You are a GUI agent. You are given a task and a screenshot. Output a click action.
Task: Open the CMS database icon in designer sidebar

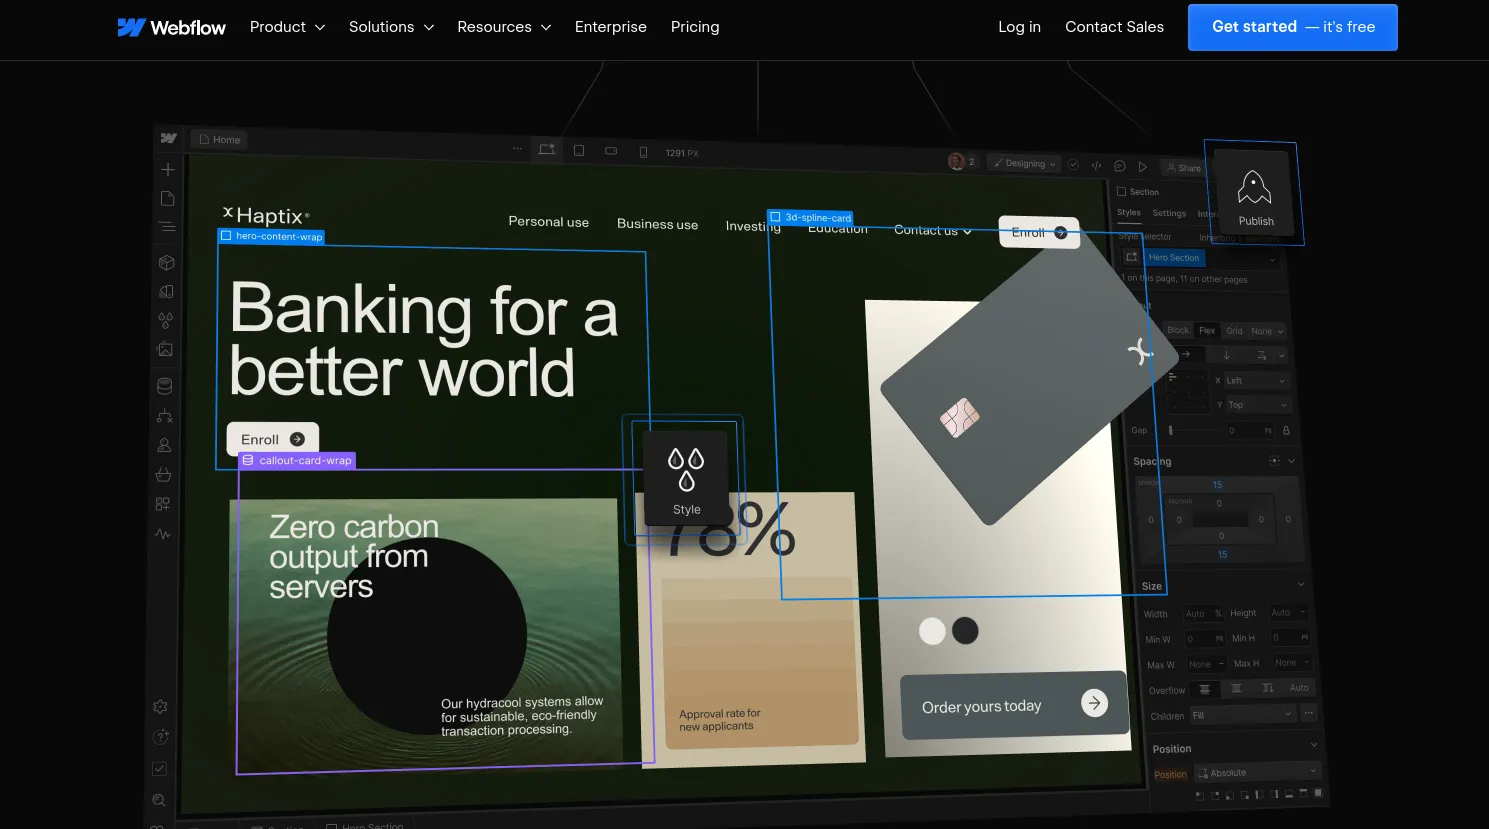[x=165, y=386]
